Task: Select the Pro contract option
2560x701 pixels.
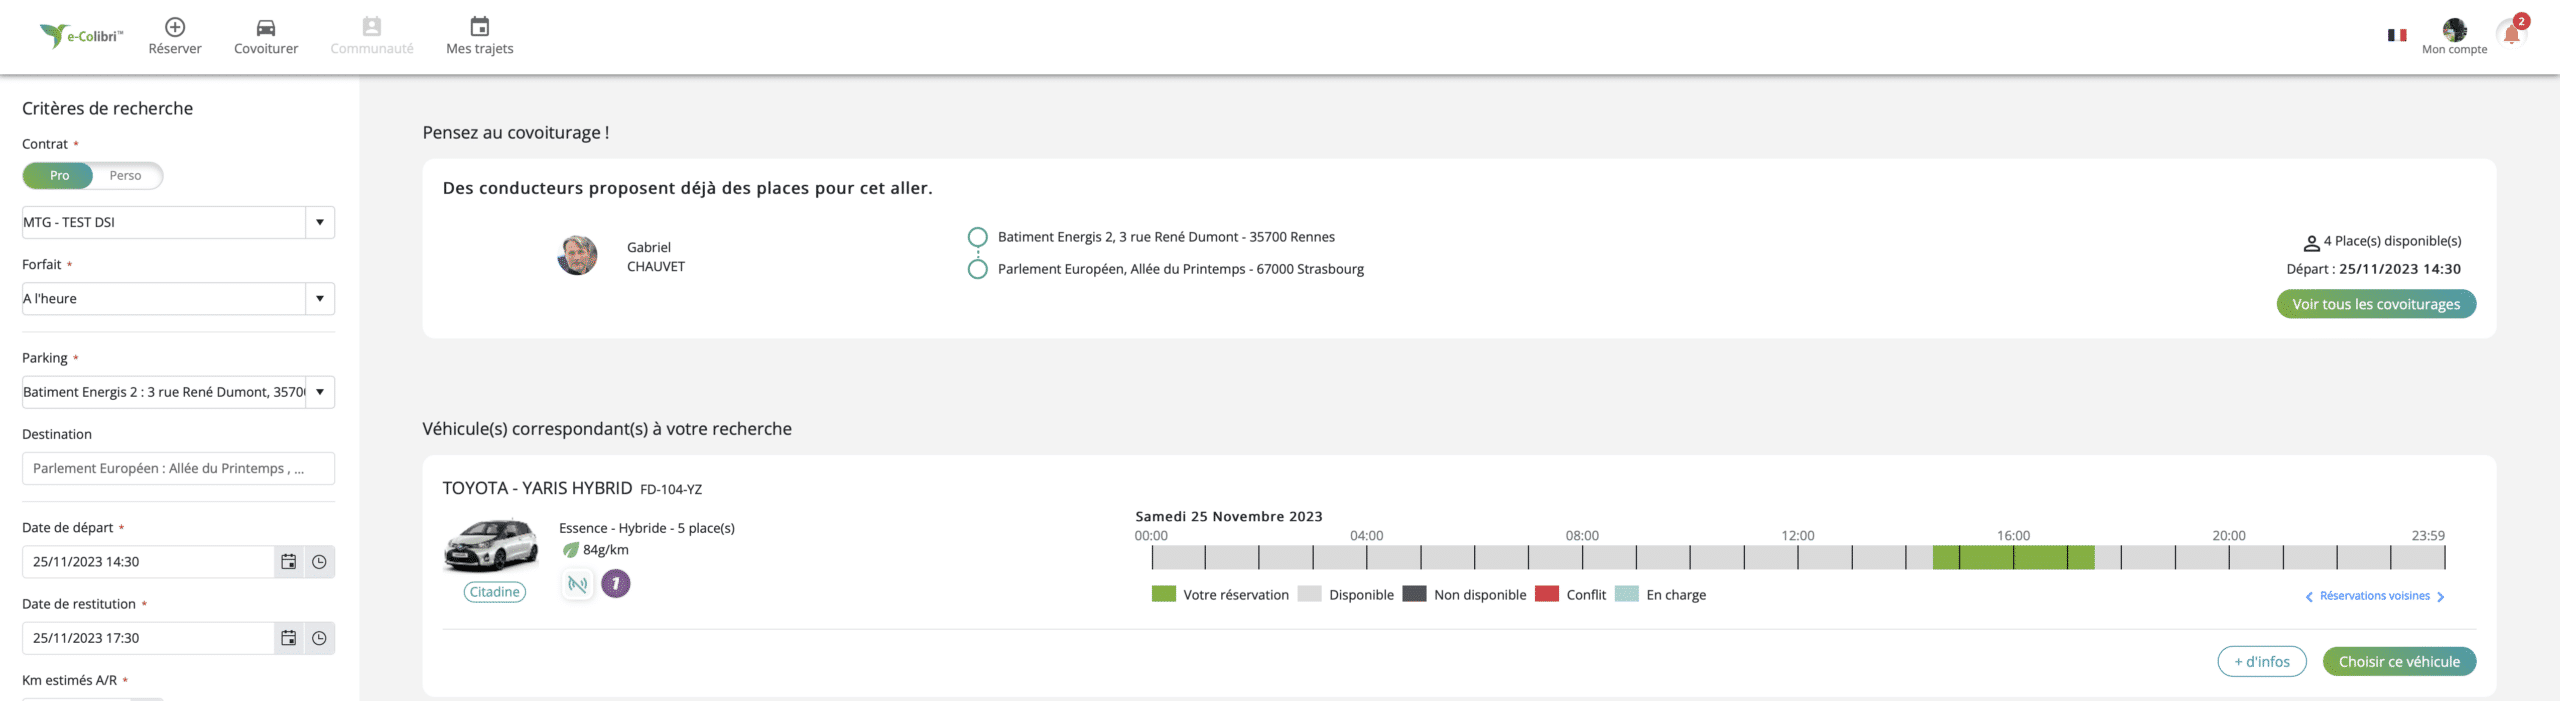Action: [x=59, y=176]
